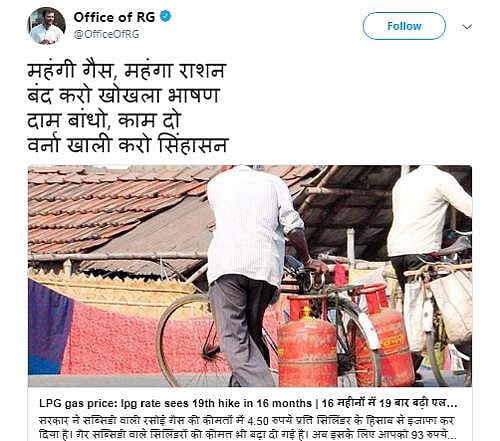Image resolution: width=500 pixels, height=441 pixels.
Task: Open the LPG gas price article headline
Action: coord(175,403)
